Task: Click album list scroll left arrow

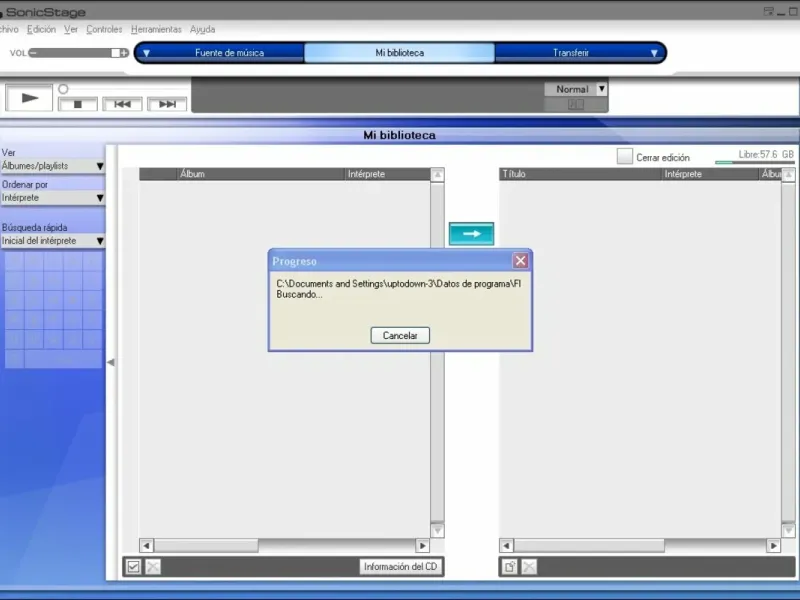Action: [146, 546]
